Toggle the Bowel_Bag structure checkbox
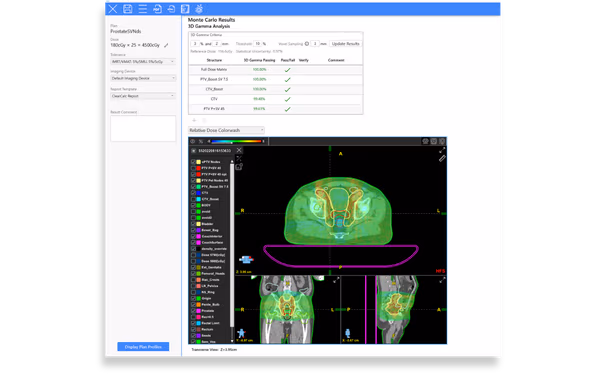600x376 pixels. [193, 230]
